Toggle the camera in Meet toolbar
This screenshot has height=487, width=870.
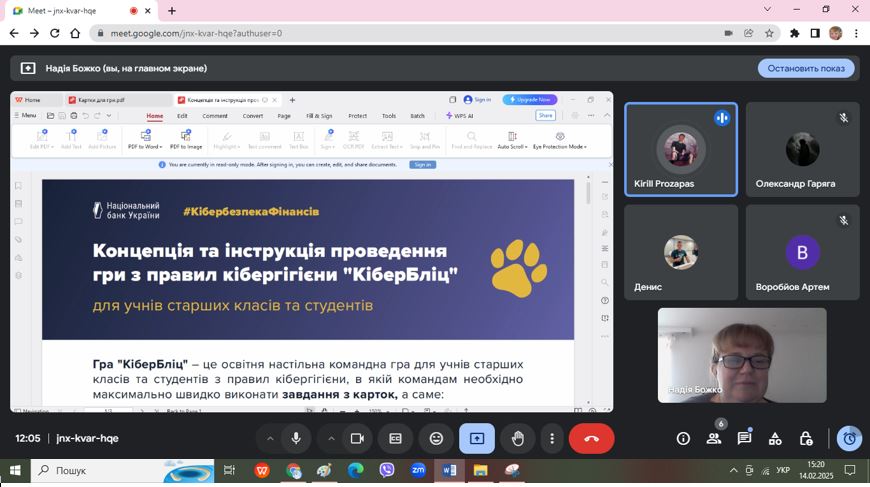[356, 438]
